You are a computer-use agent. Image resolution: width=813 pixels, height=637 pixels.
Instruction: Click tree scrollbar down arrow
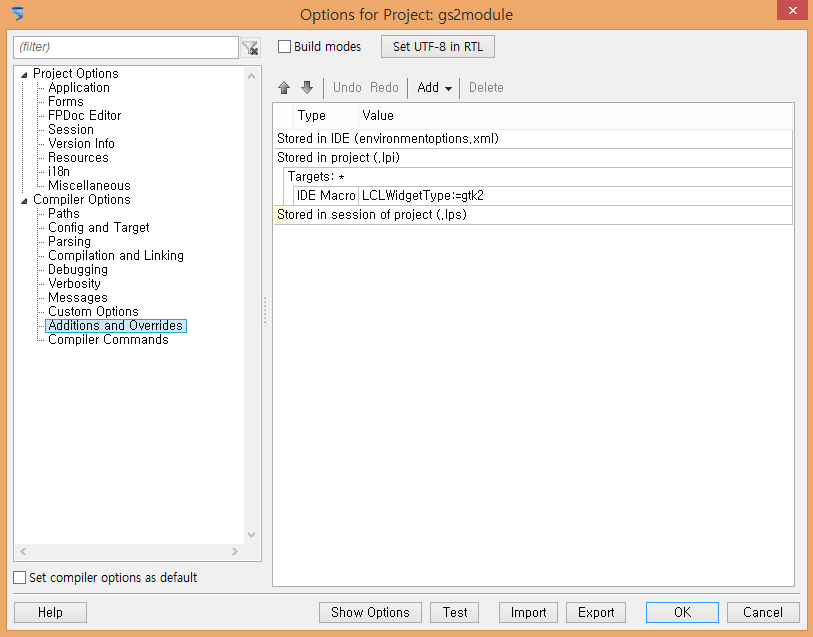point(251,535)
